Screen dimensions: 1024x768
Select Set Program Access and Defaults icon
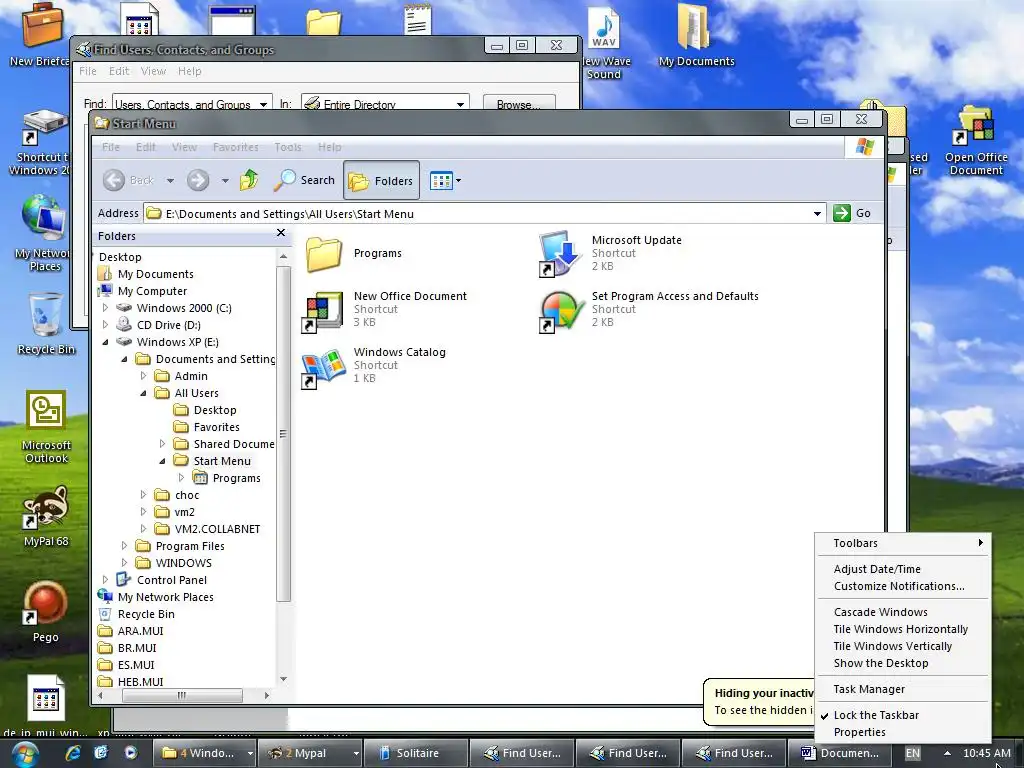560,311
